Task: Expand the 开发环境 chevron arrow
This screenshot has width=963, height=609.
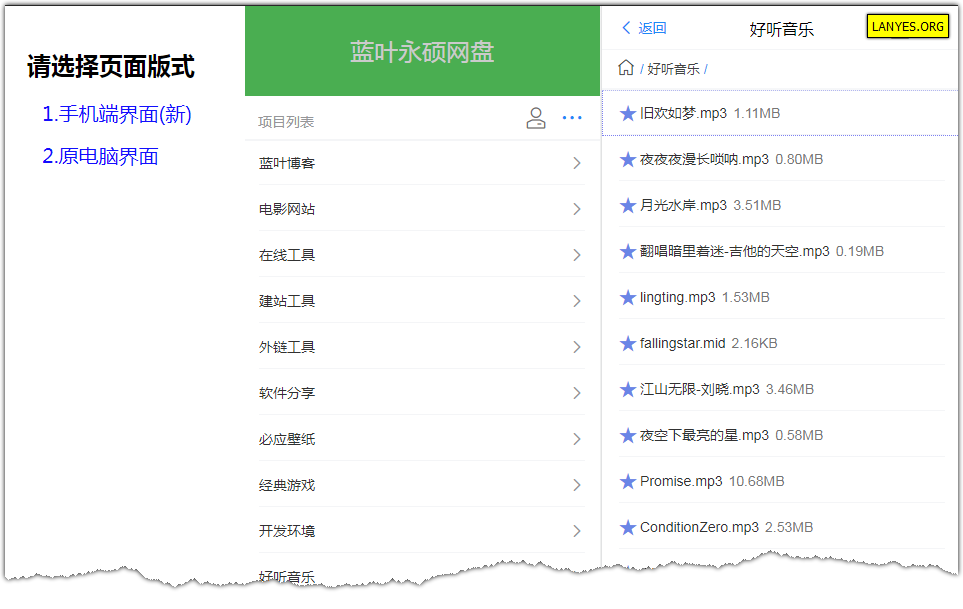Action: click(576, 532)
